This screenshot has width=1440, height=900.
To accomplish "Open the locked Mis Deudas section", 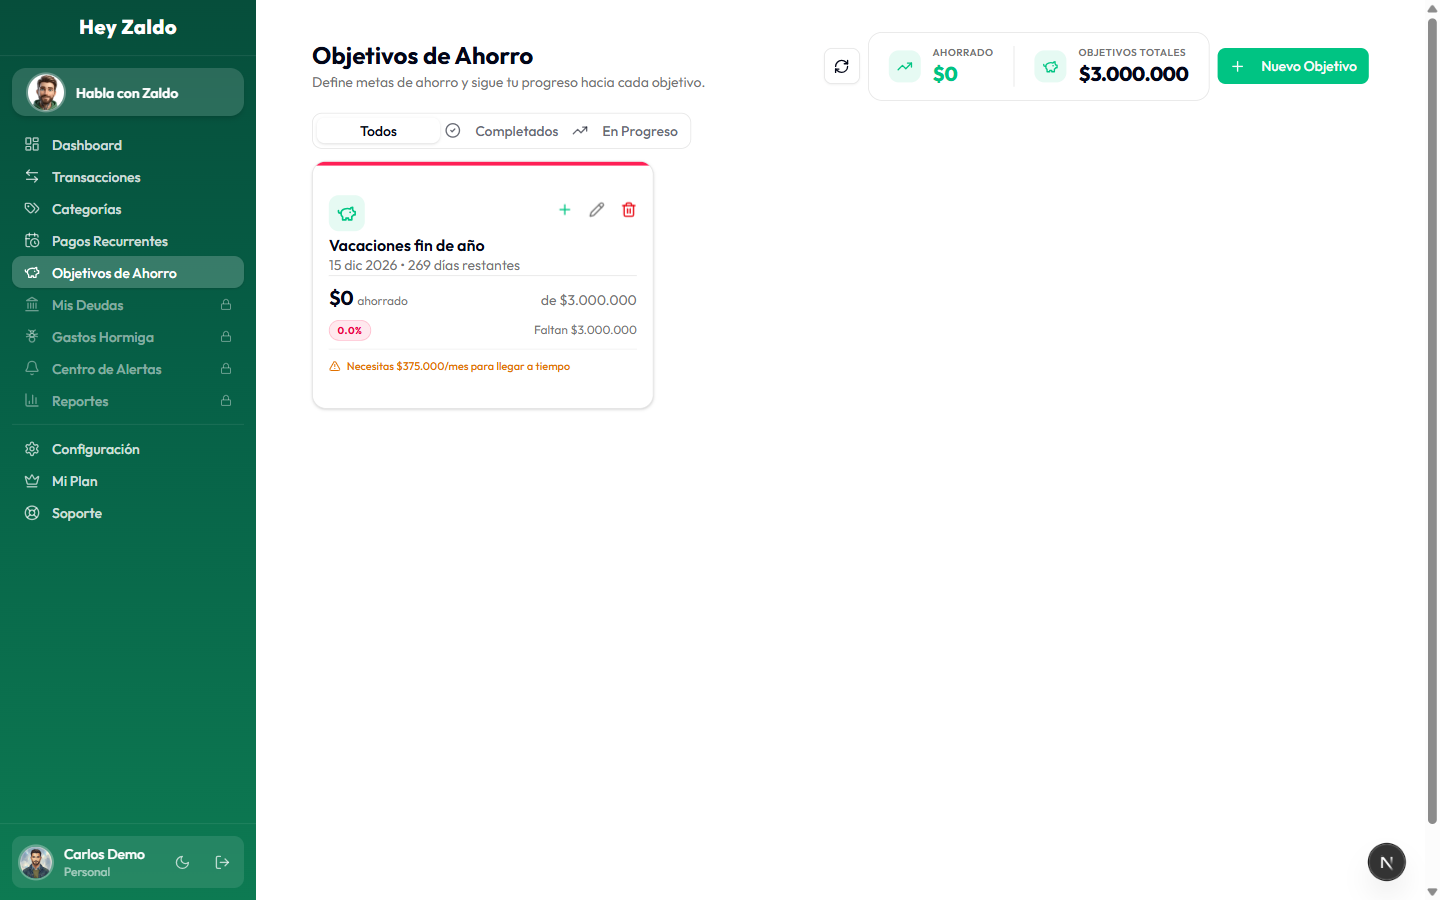I will (89, 305).
